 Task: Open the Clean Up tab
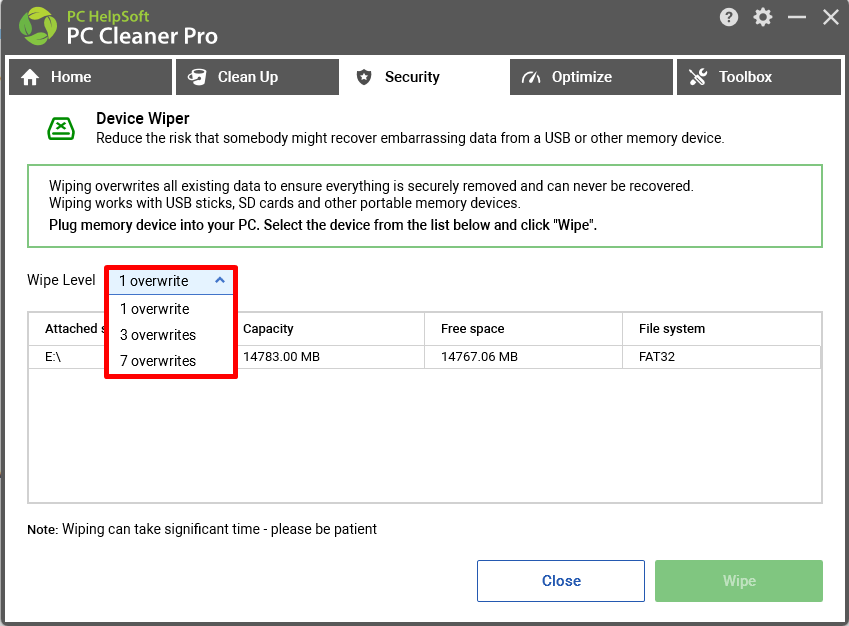click(x=258, y=77)
